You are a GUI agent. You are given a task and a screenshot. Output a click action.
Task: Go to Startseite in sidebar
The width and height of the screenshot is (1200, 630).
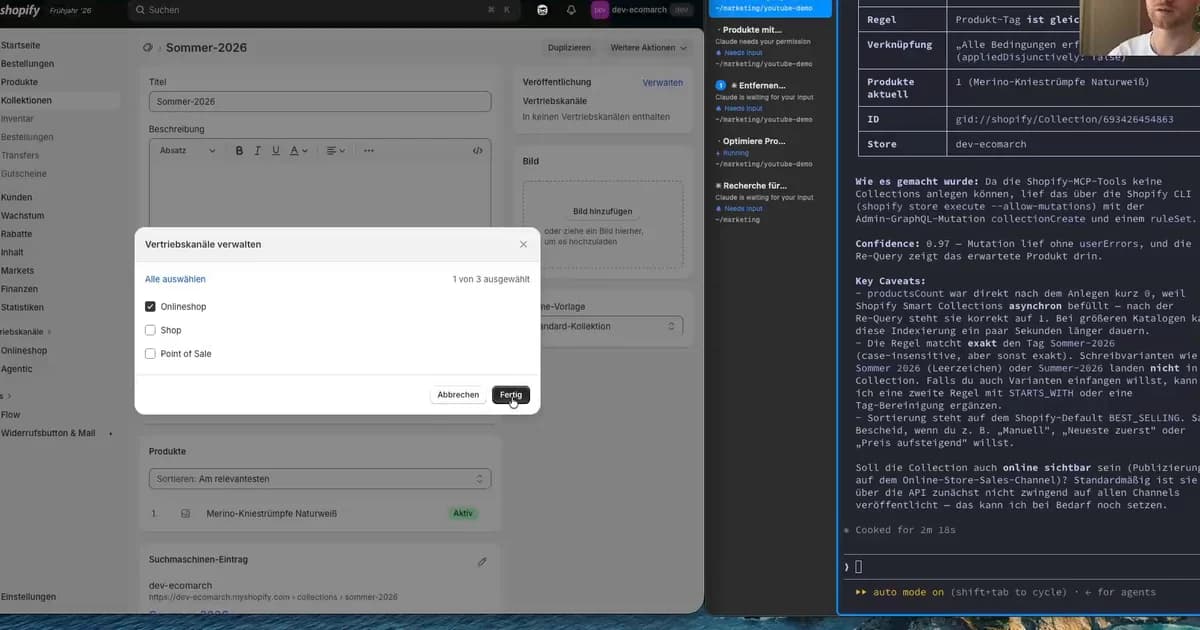(20, 46)
